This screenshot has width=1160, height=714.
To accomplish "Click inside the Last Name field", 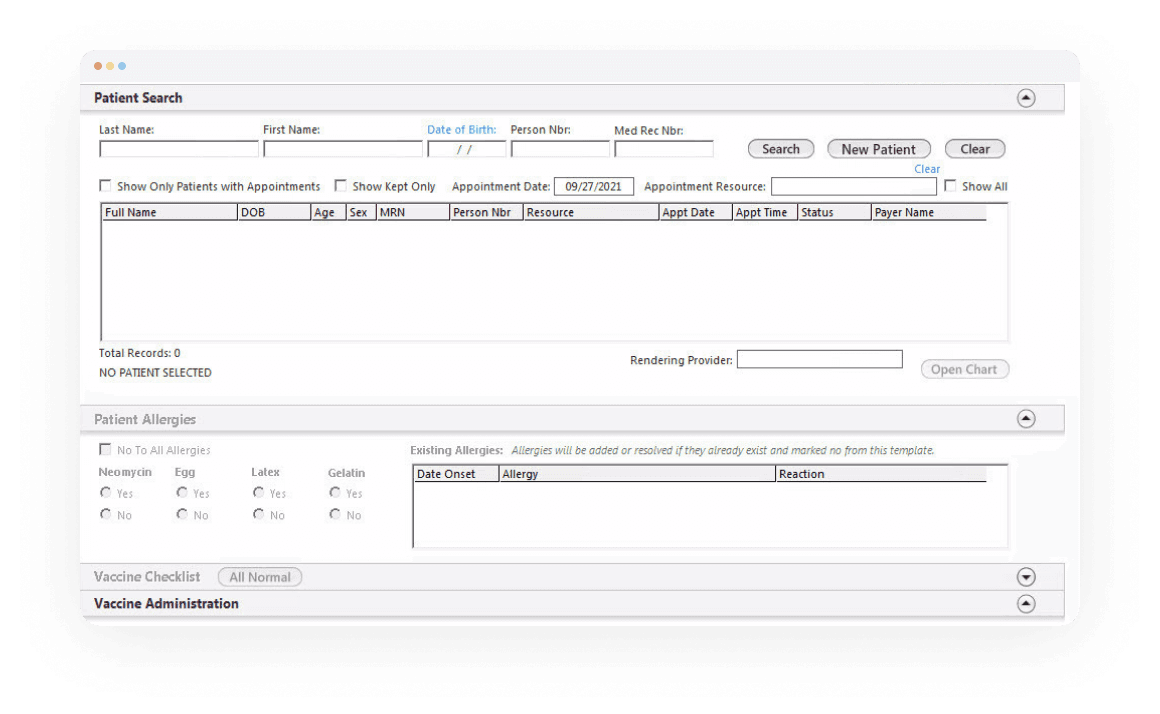I will pyautogui.click(x=178, y=148).
